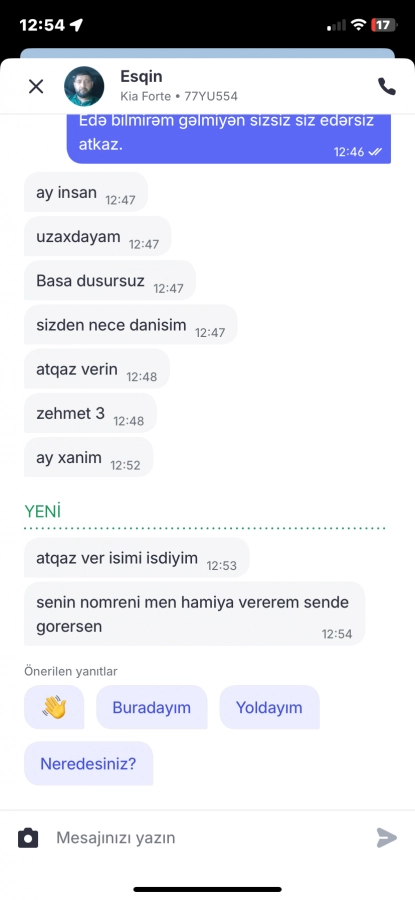
Task: Choose the 'Yoldayım' suggested reply
Action: click(269, 707)
